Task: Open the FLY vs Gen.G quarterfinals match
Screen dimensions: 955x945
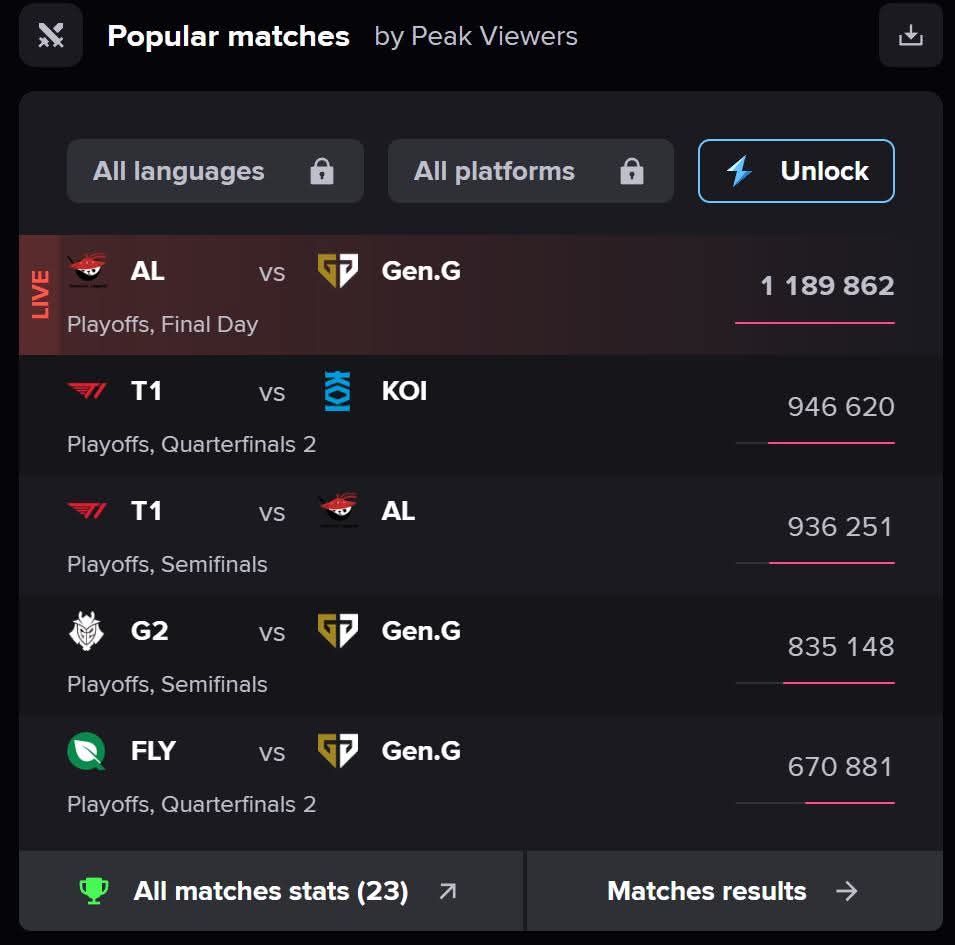Action: [400, 776]
